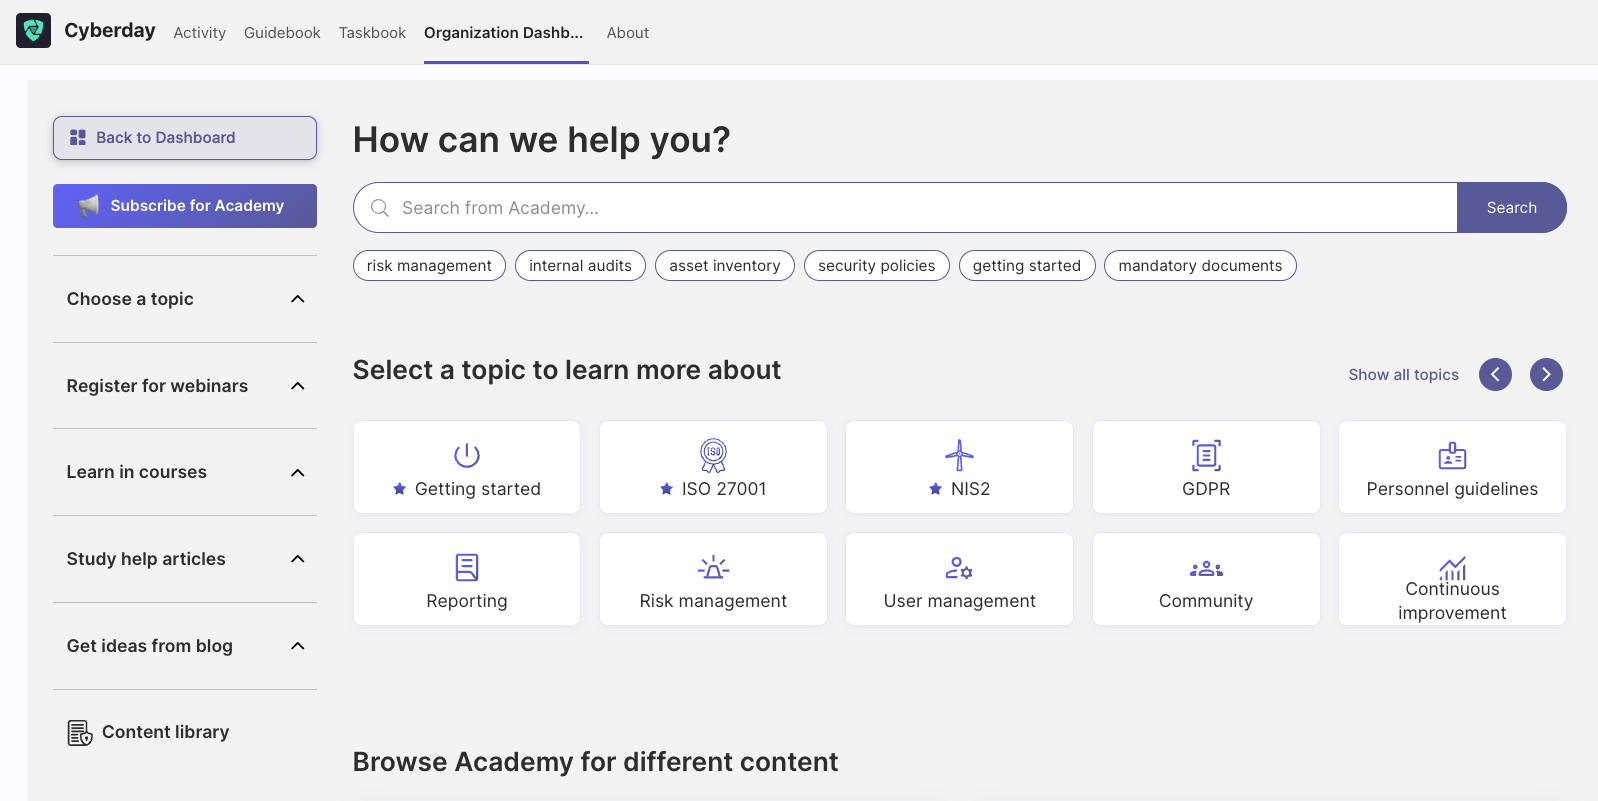
Task: Click the siren icon on Risk management card
Action: (x=713, y=567)
